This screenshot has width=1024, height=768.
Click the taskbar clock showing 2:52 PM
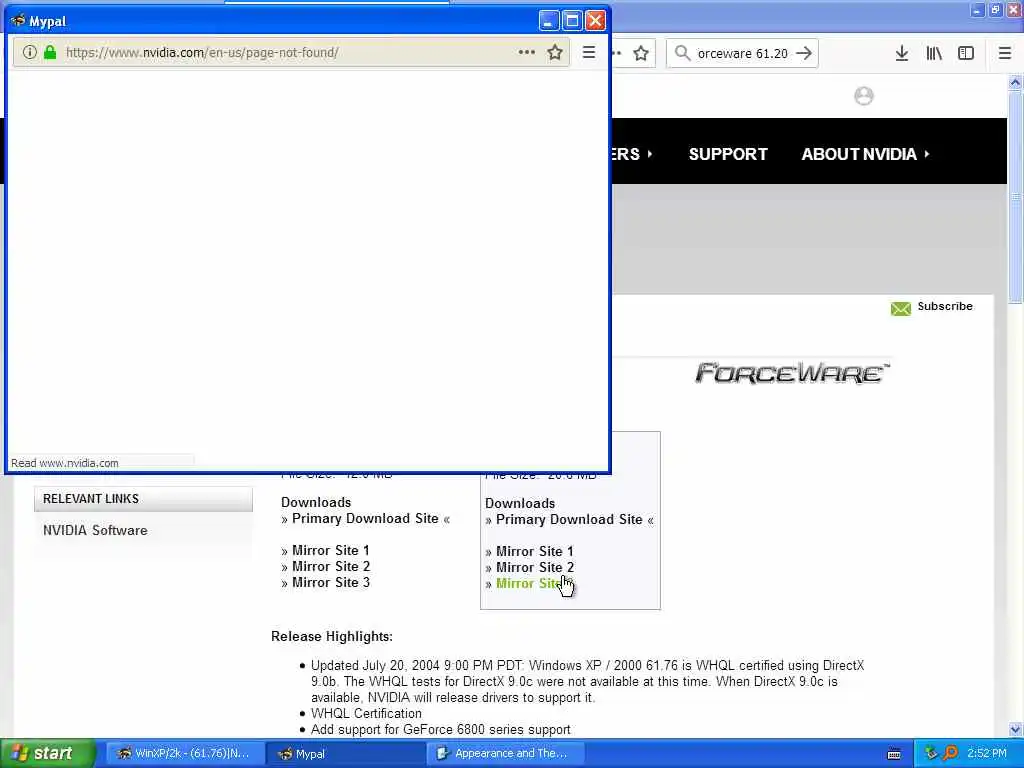(x=987, y=754)
